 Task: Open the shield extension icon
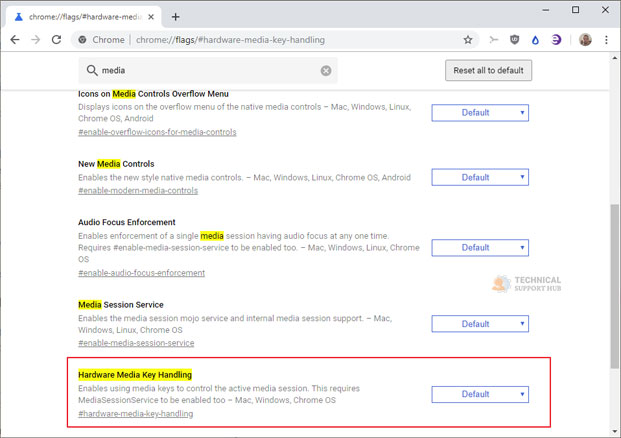(514, 40)
